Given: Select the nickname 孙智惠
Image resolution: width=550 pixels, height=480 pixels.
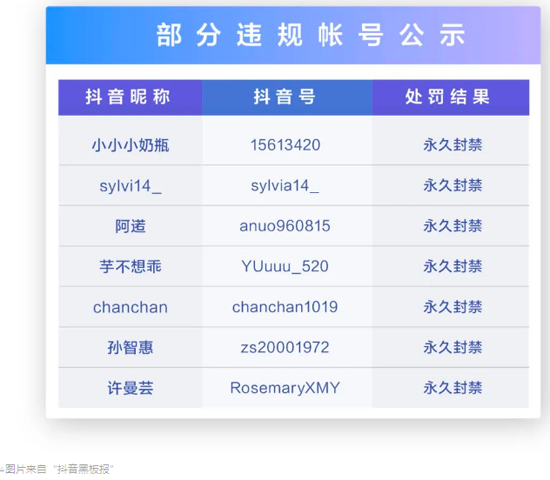Looking at the screenshot, I should pos(130,348).
